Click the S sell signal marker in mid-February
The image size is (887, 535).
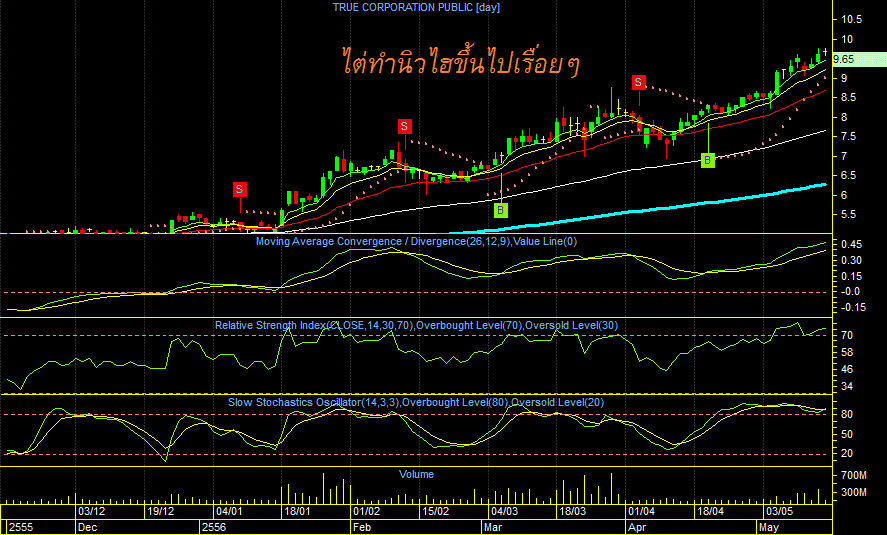pyautogui.click(x=404, y=126)
